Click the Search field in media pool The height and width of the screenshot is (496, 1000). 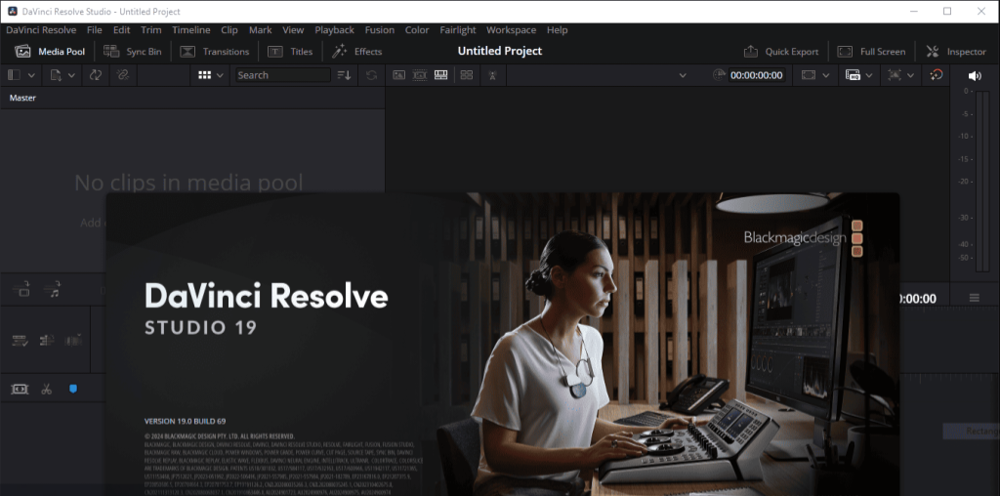tap(282, 75)
